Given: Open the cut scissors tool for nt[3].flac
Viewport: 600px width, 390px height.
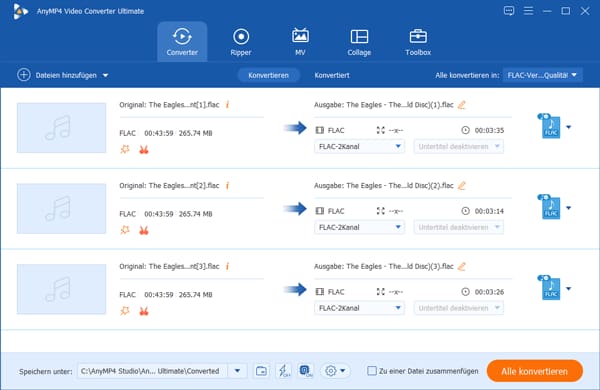Looking at the screenshot, I should tap(144, 311).
